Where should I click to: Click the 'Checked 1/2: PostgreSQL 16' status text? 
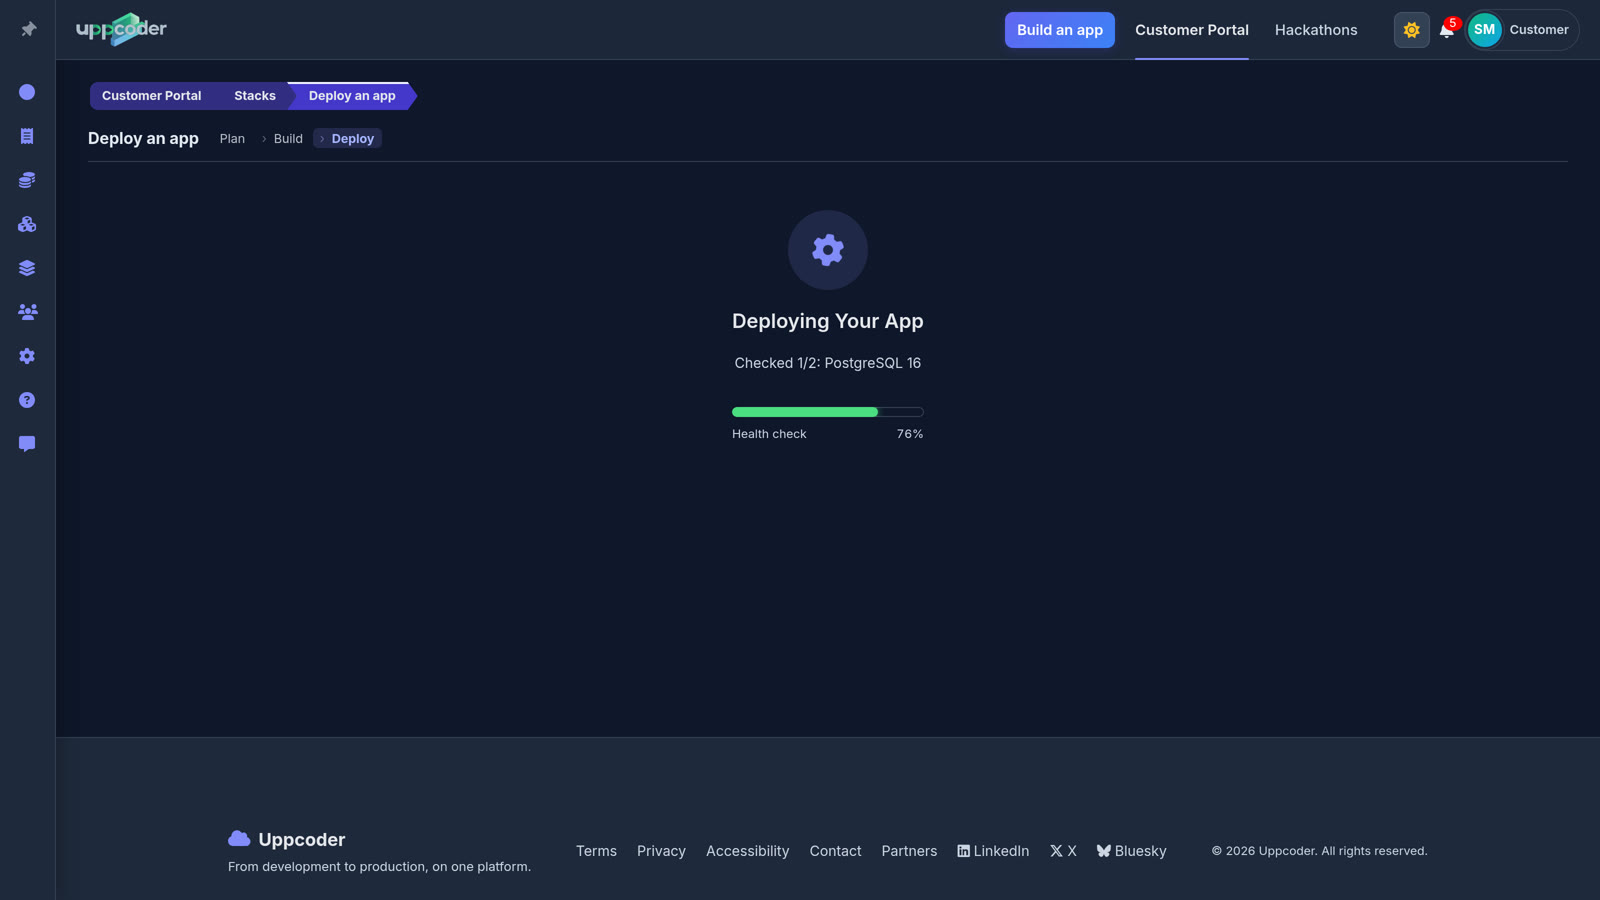coord(827,363)
